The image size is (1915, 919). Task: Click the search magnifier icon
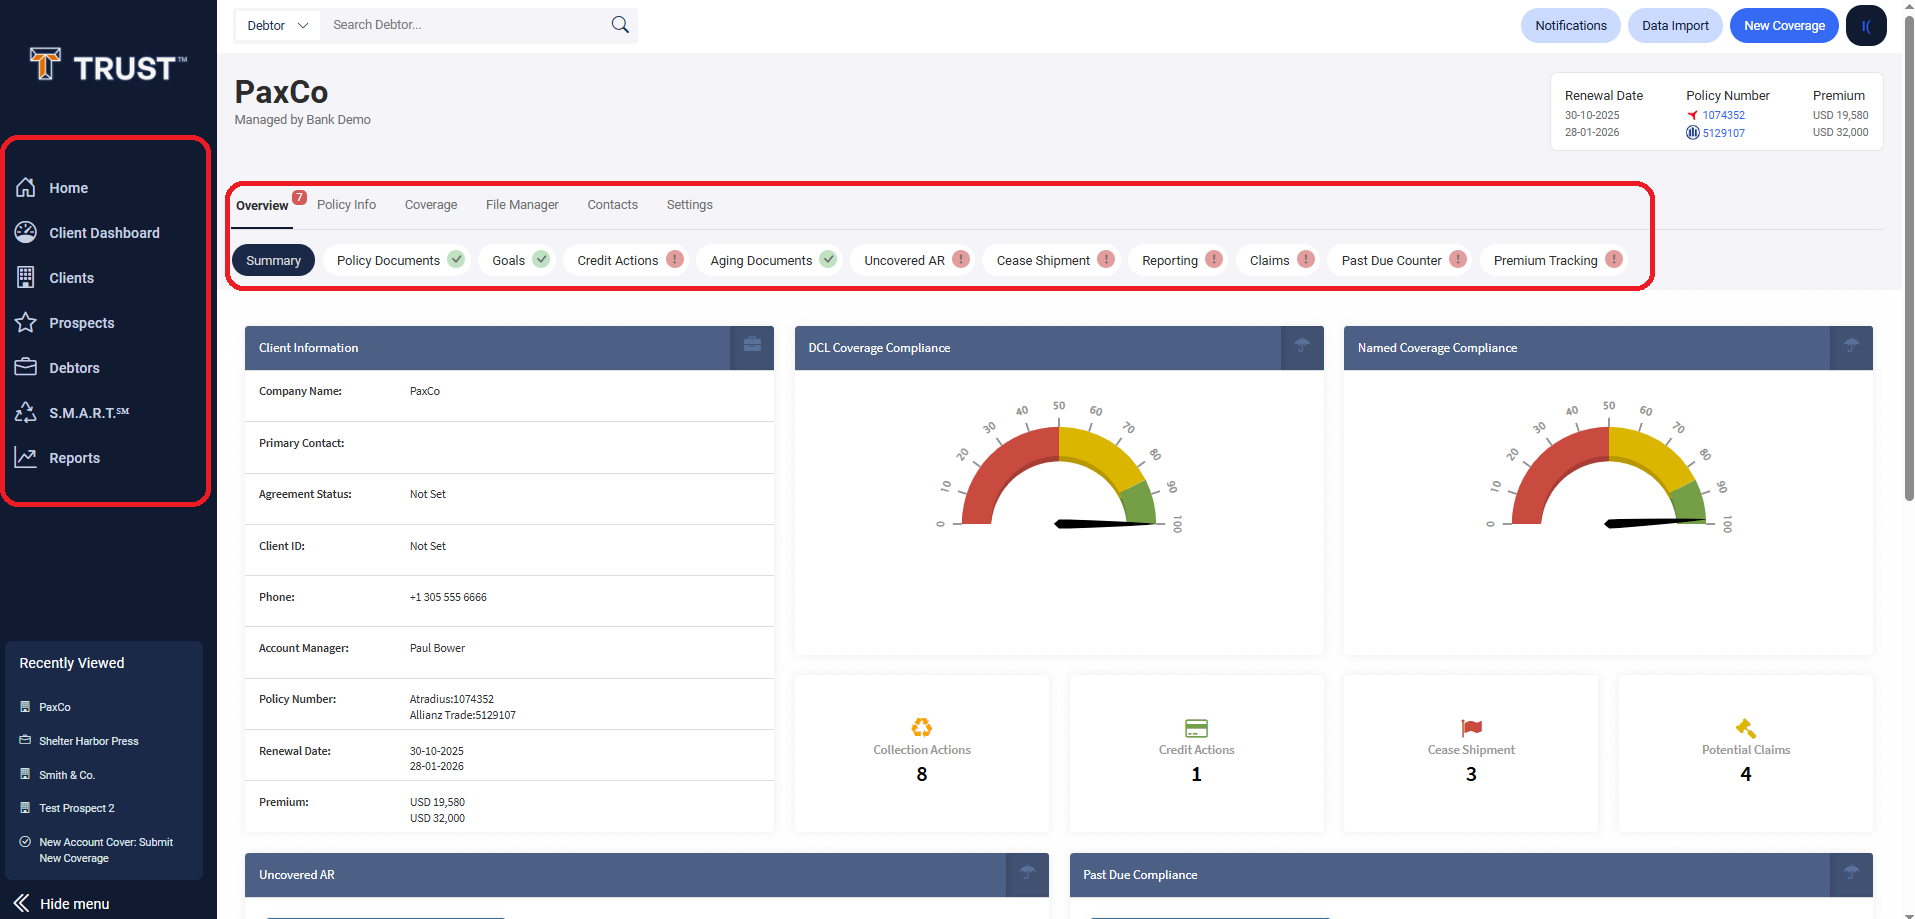point(620,25)
